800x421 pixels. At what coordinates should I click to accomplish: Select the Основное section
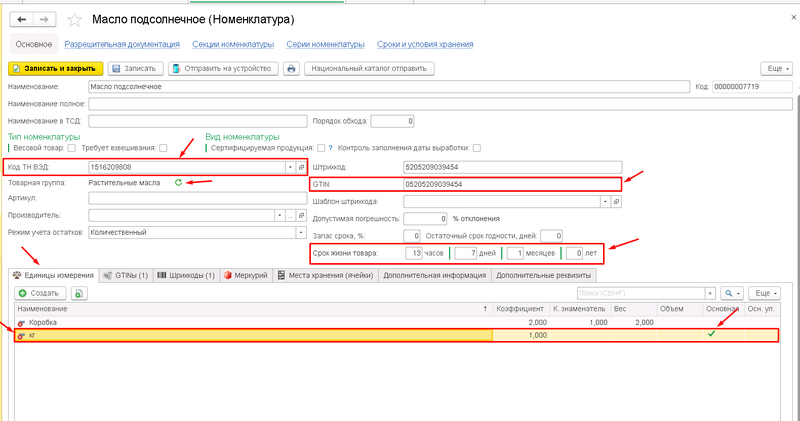(x=34, y=44)
